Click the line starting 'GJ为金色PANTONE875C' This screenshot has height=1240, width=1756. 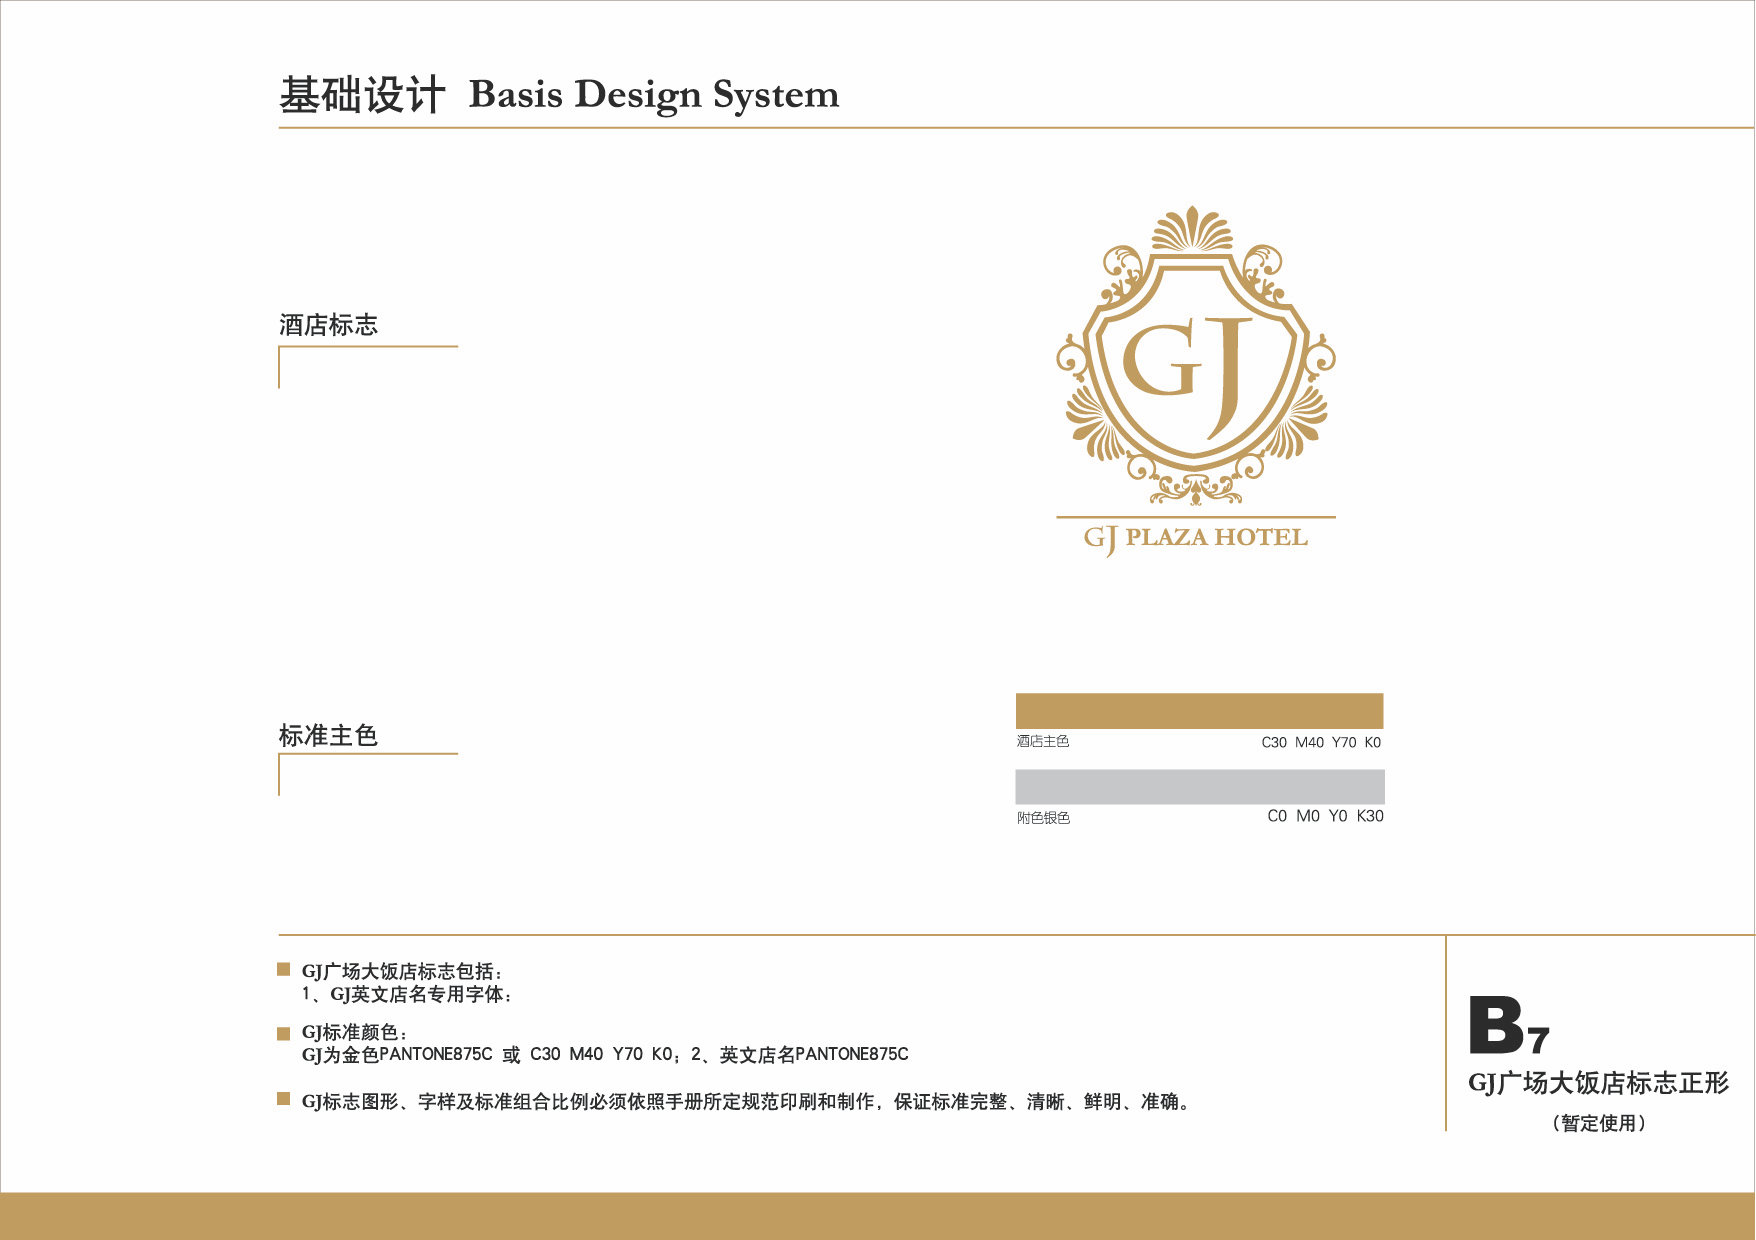[605, 1055]
